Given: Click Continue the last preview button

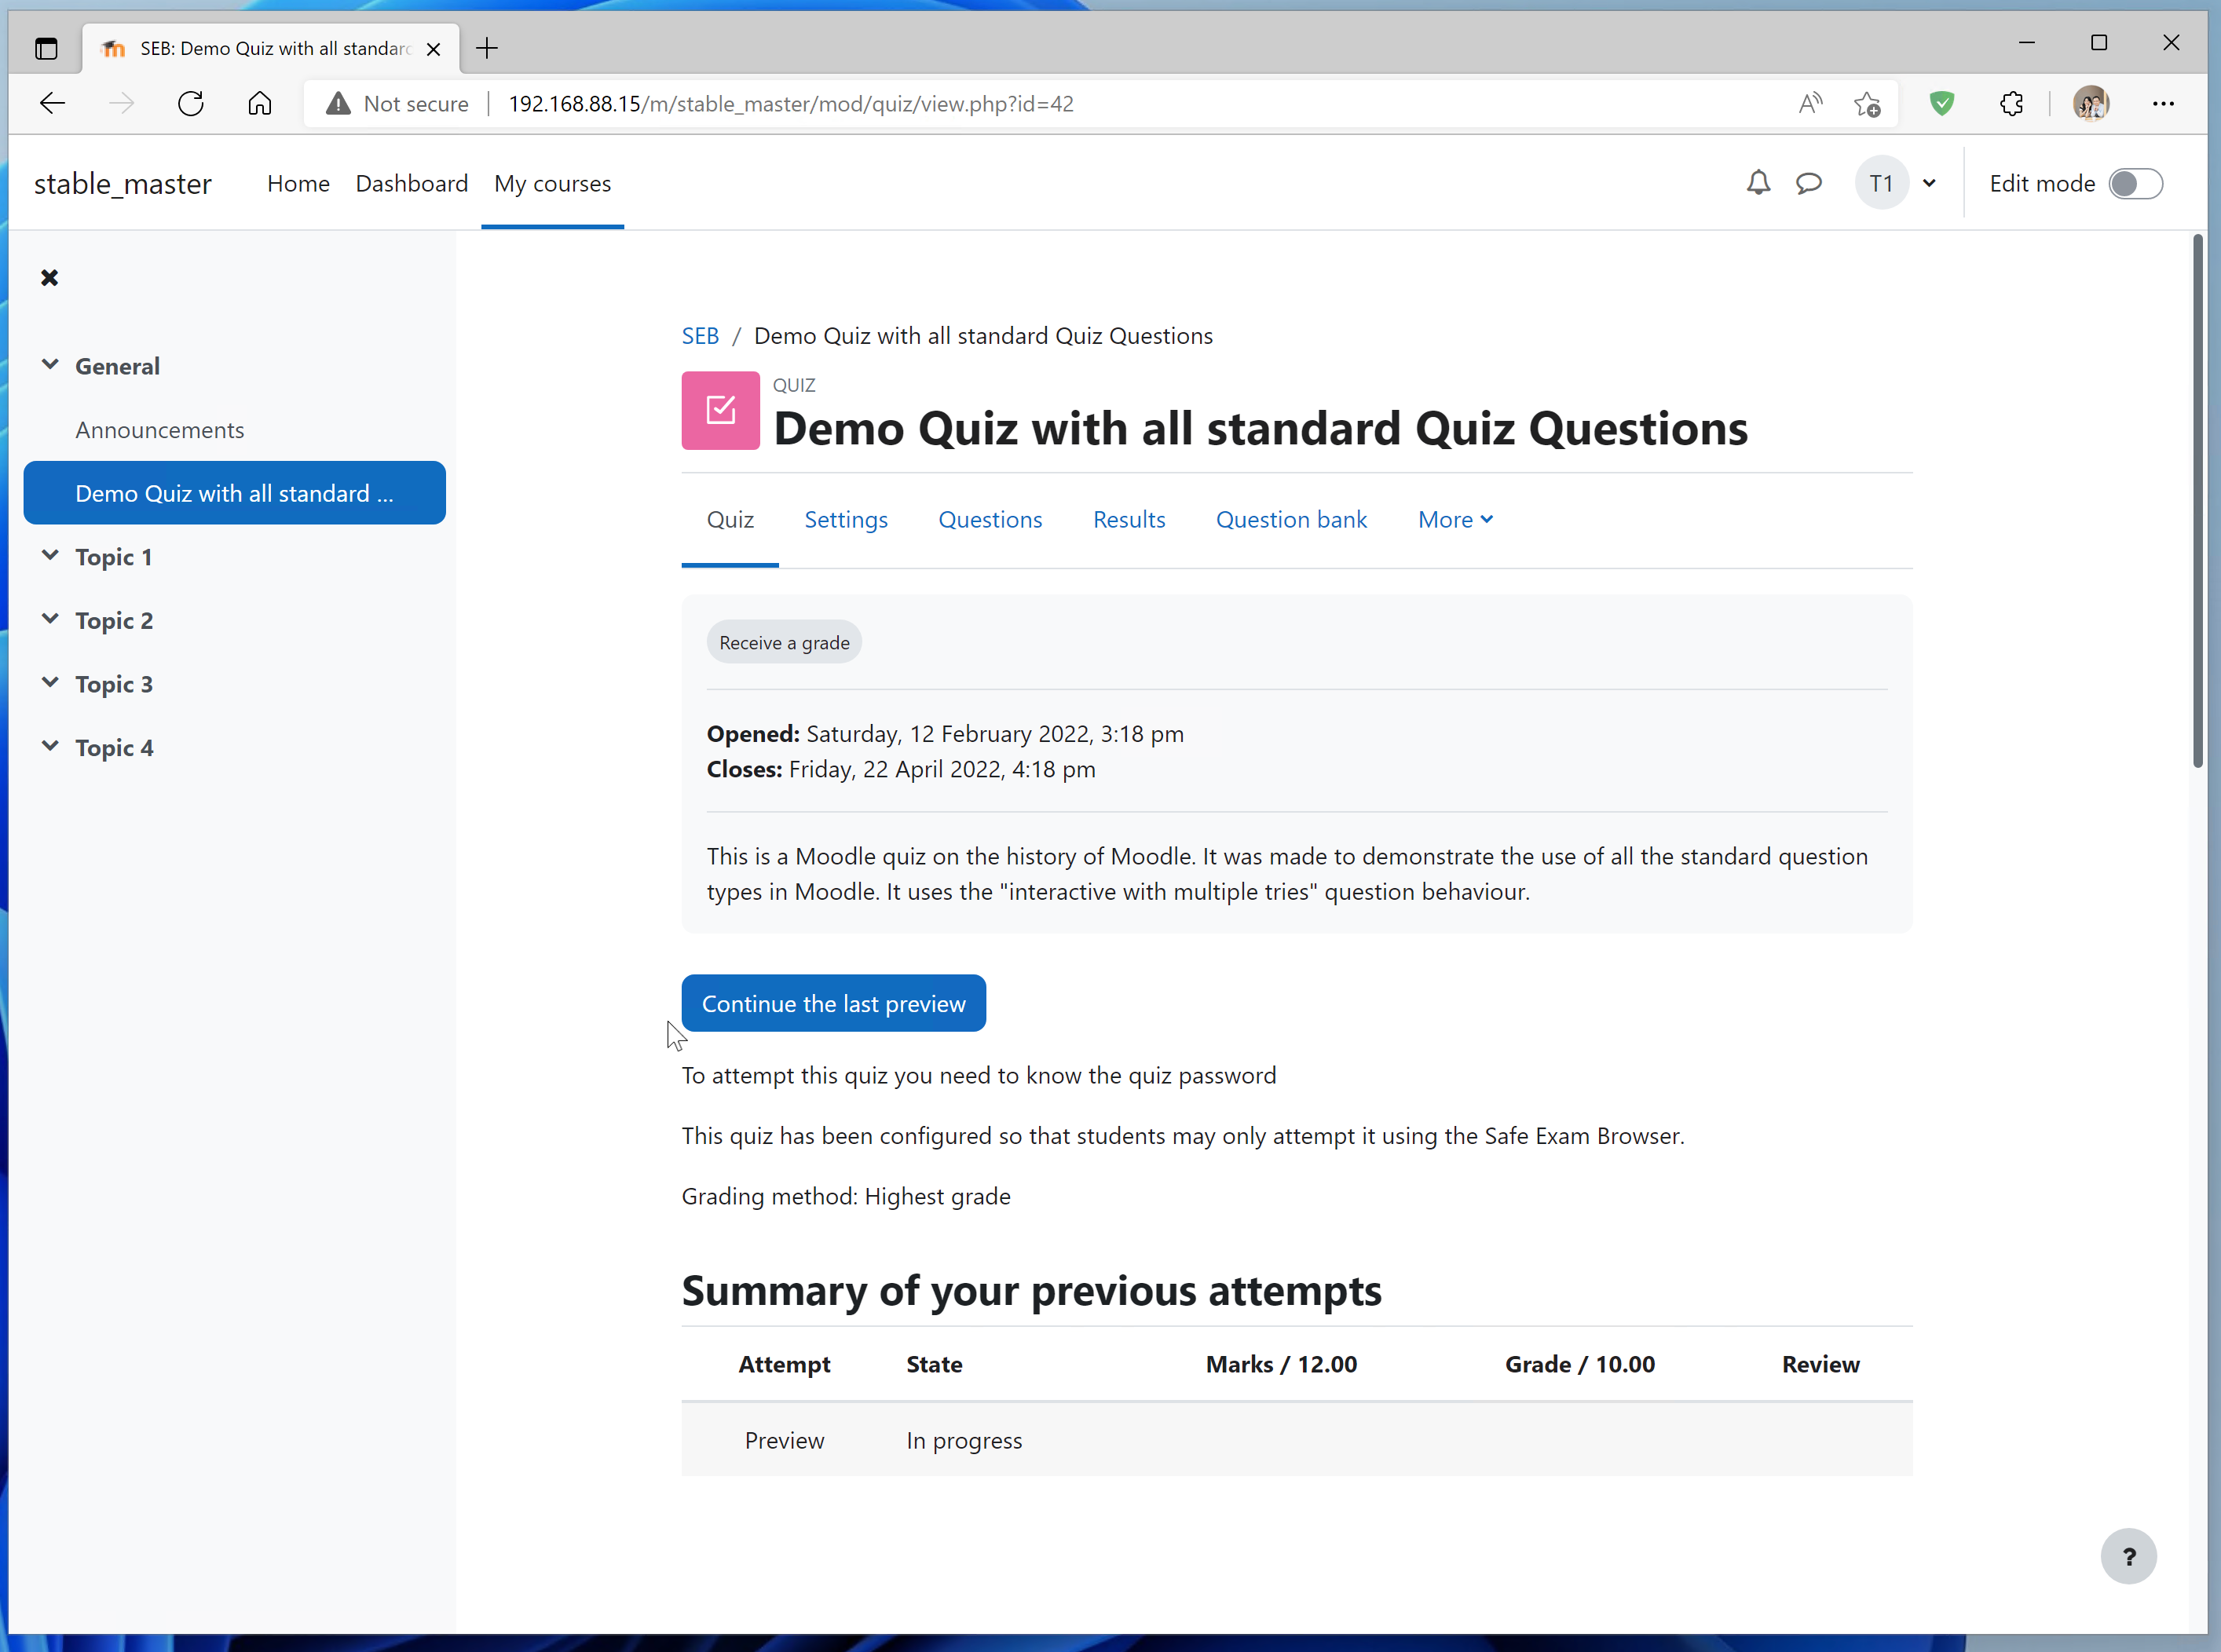Looking at the screenshot, I should [x=833, y=1003].
